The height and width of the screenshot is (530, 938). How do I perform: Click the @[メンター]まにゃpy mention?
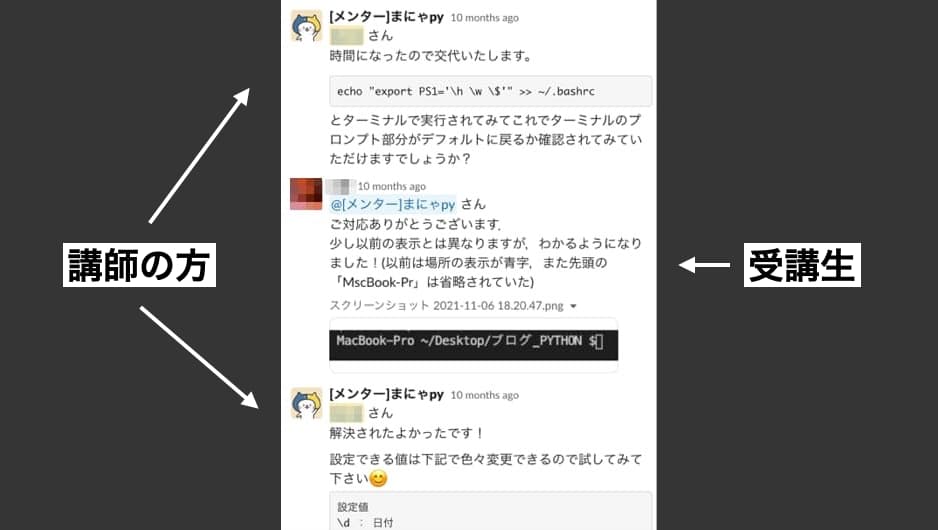pos(392,204)
